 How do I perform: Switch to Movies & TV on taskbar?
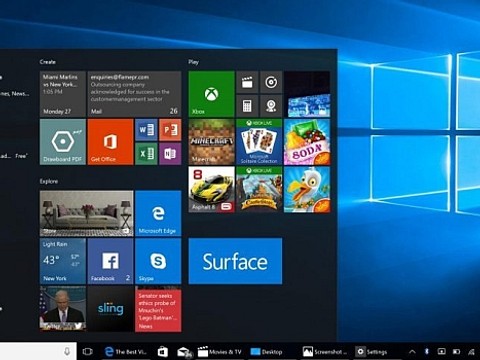[219, 352]
